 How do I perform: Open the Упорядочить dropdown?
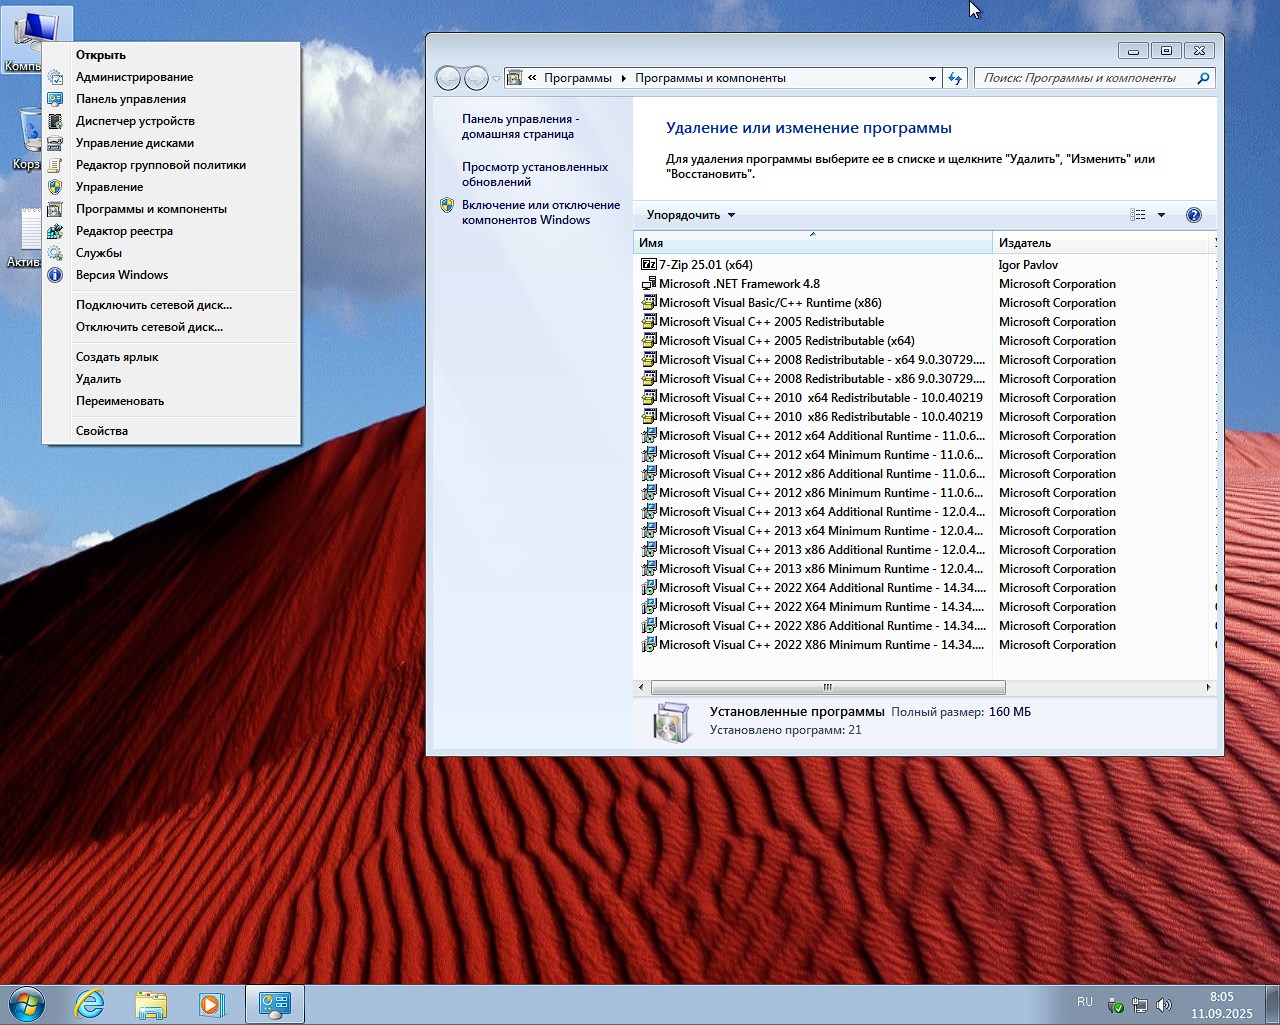(690, 215)
